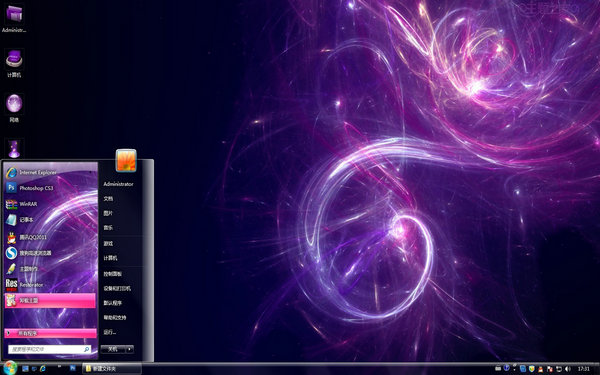Open the Administrator folder icon on the desktop
600x375 pixels.
coord(14,18)
